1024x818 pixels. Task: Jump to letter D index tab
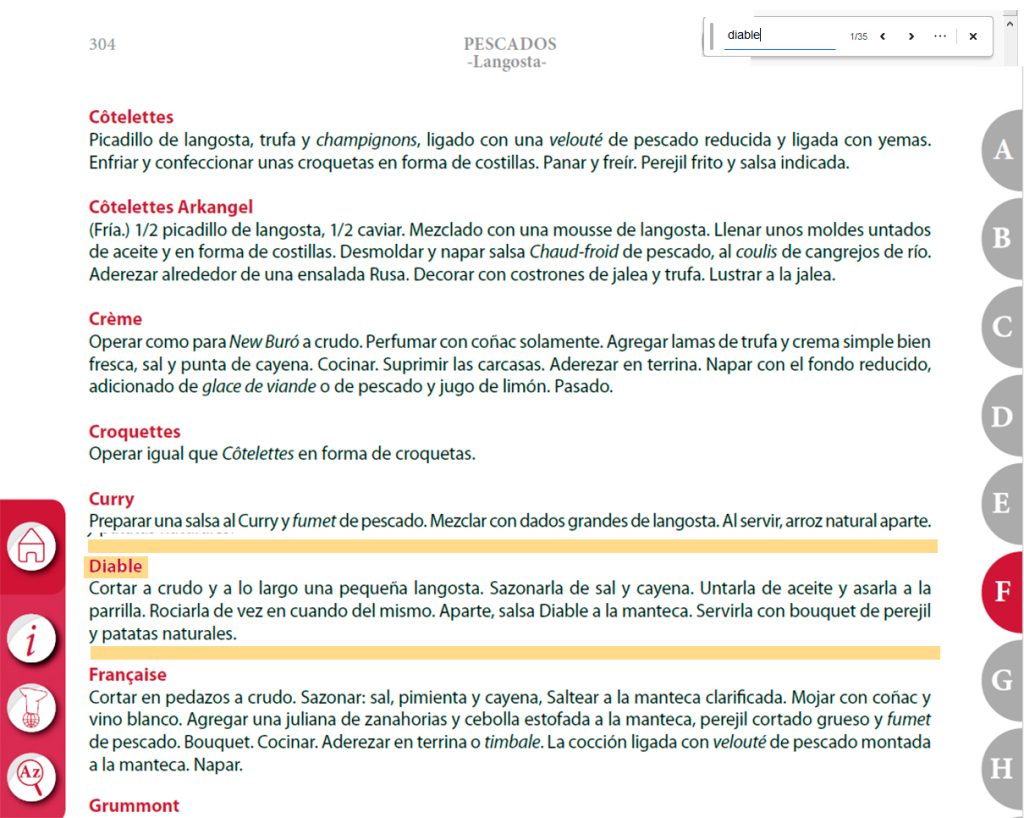click(1002, 416)
